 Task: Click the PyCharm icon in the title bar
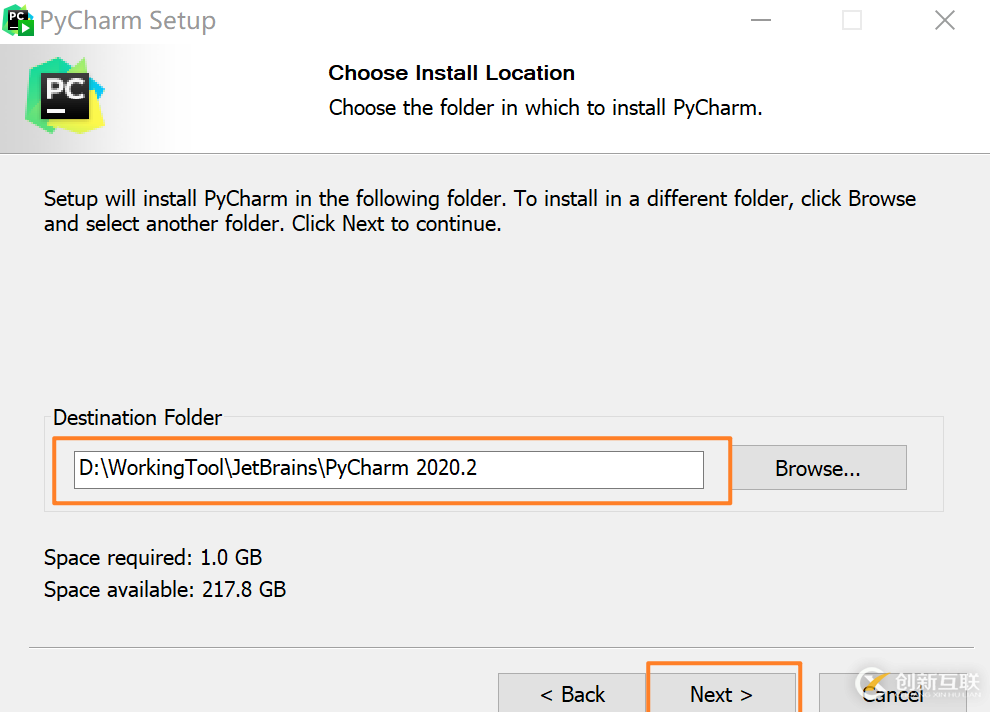18,19
